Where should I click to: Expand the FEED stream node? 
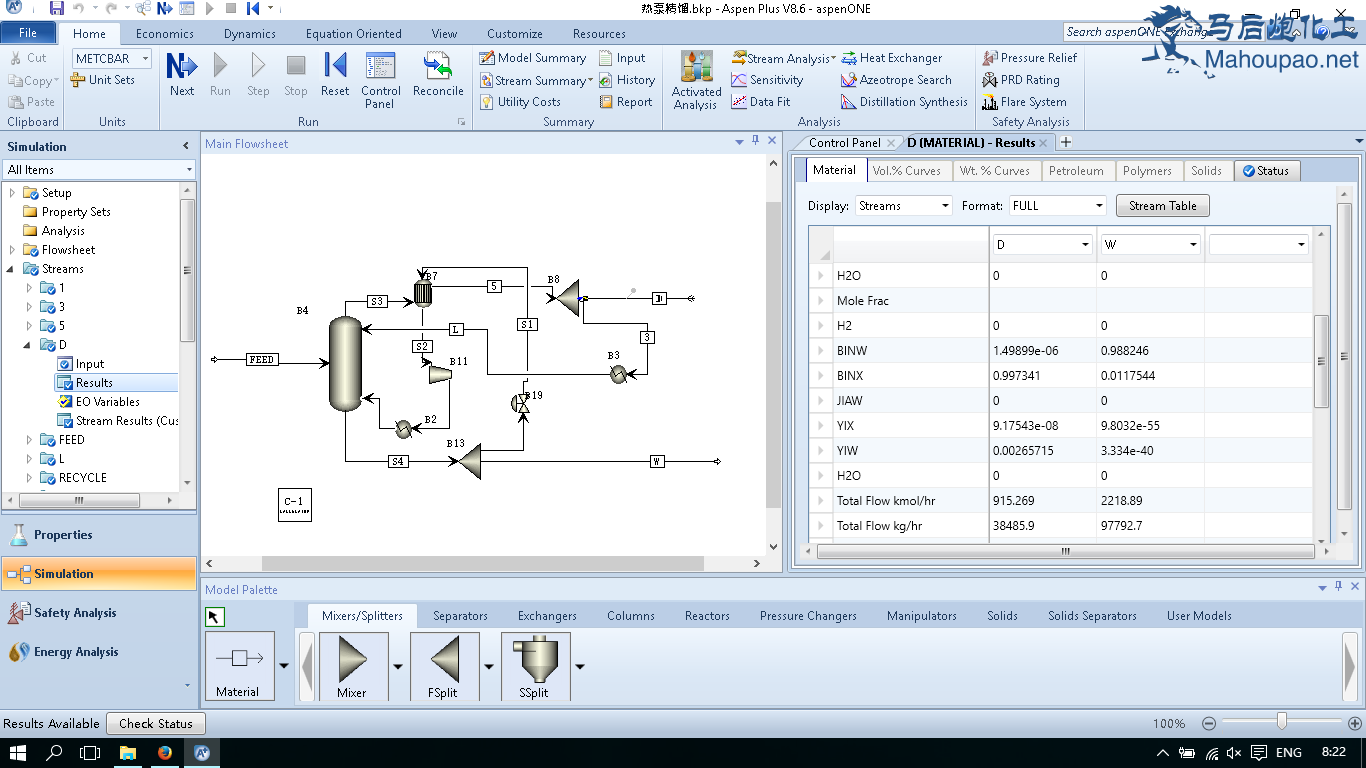(x=30, y=440)
